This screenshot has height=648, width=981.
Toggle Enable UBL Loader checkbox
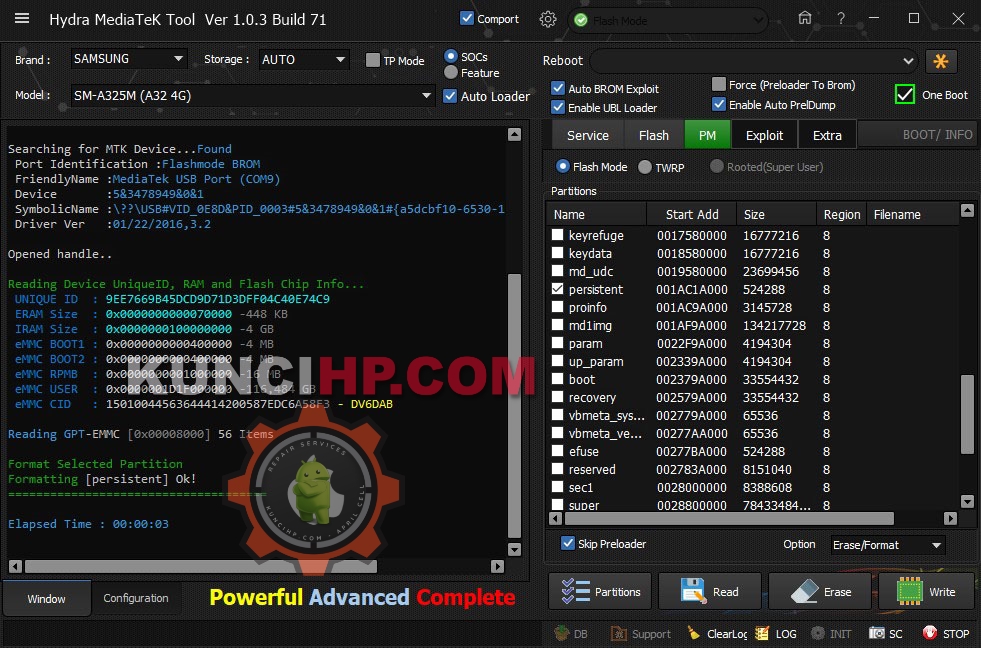pyautogui.click(x=557, y=107)
